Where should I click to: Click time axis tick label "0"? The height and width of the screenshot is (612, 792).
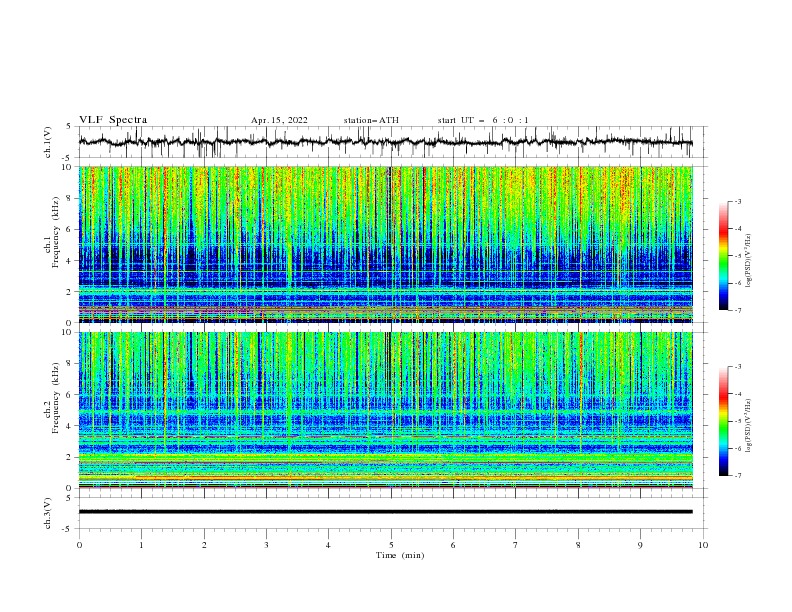tap(79, 545)
